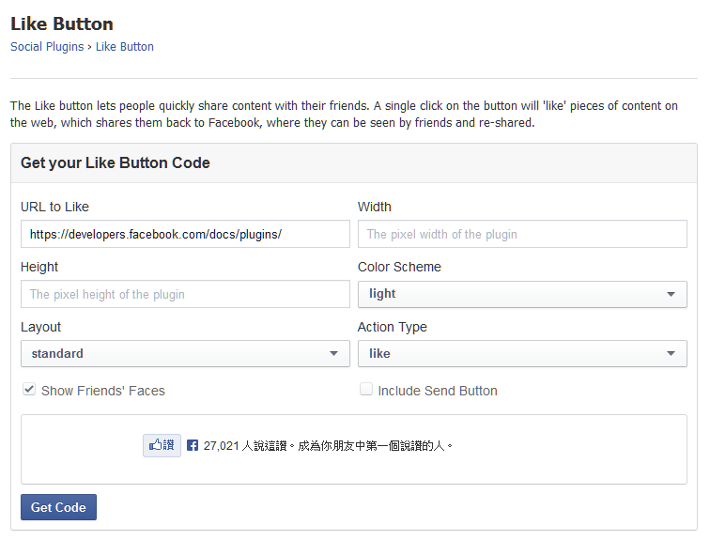
Task: Click the "Color Scheme" field label
Action: 399,267
